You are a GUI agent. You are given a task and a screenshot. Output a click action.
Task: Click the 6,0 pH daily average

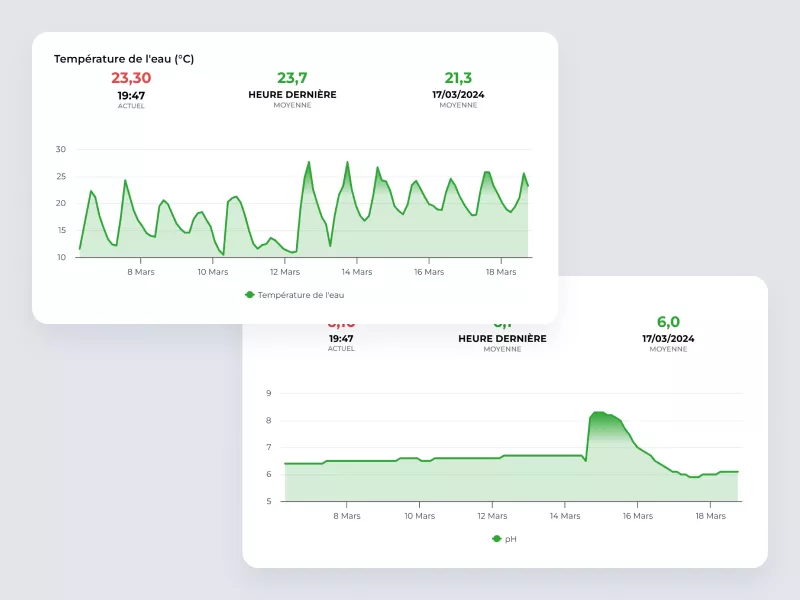click(x=668, y=322)
